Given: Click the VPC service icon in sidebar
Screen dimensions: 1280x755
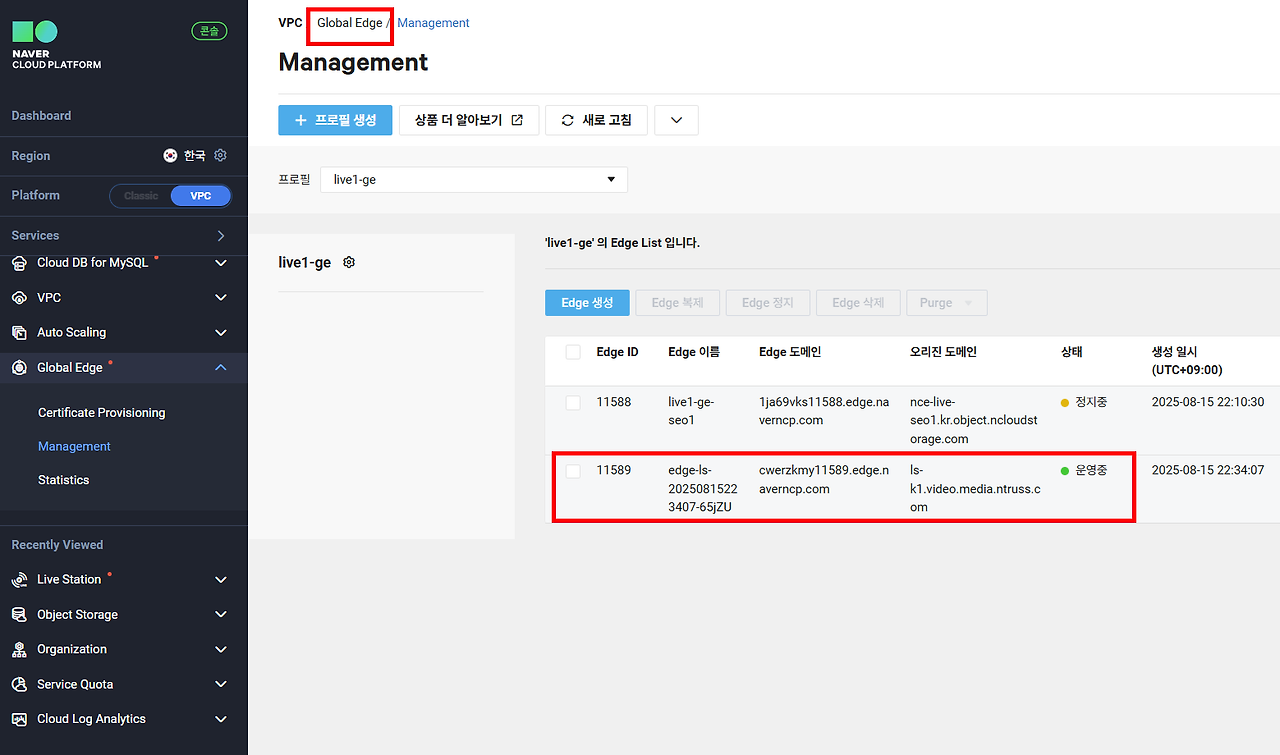Looking at the screenshot, I should tap(19, 298).
